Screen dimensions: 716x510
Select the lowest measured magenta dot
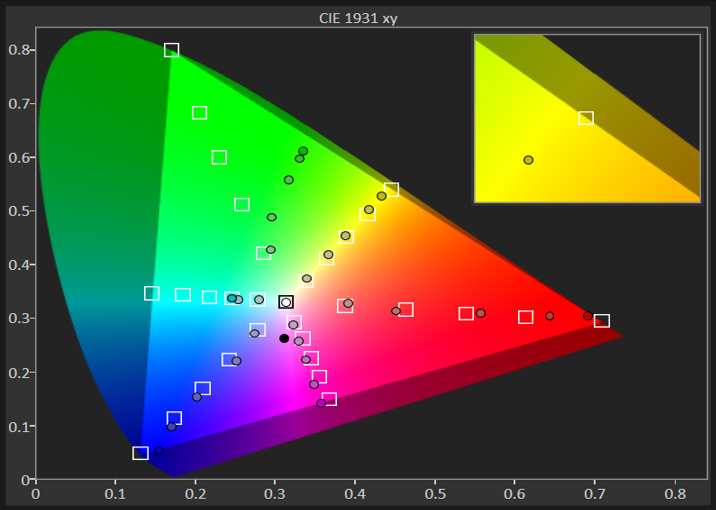point(321,403)
